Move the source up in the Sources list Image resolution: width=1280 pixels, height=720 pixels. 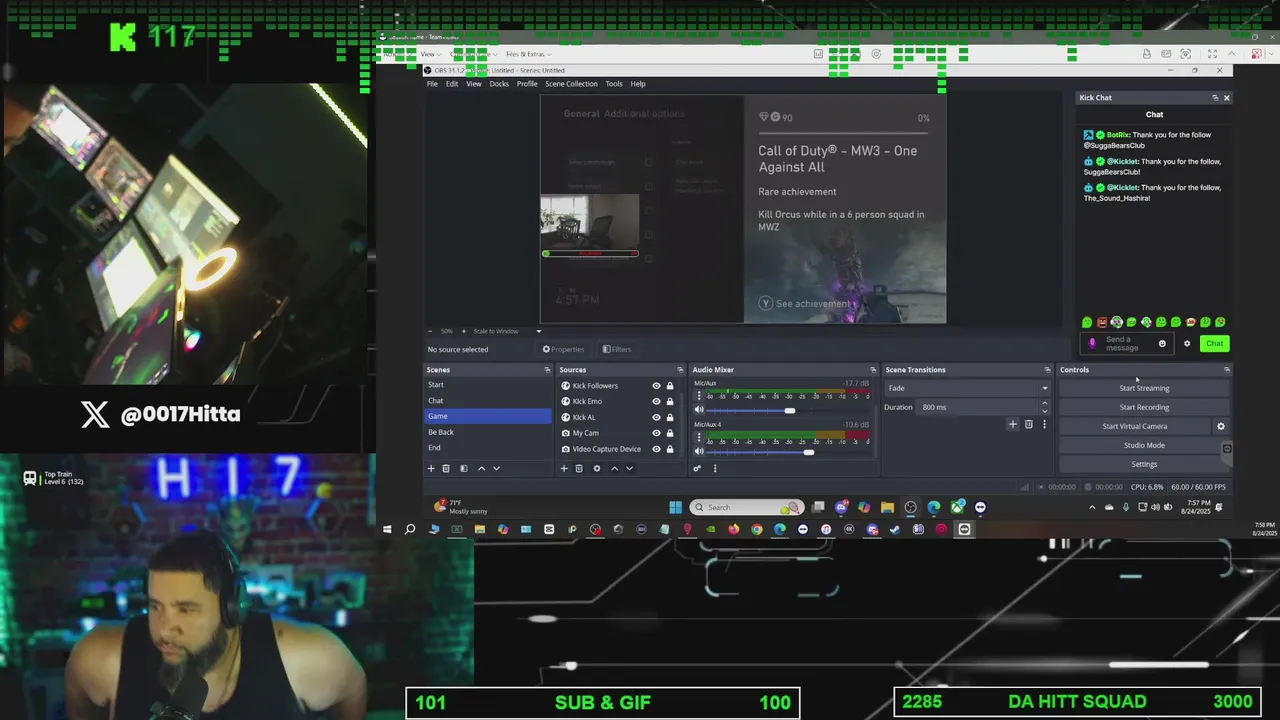pos(614,468)
